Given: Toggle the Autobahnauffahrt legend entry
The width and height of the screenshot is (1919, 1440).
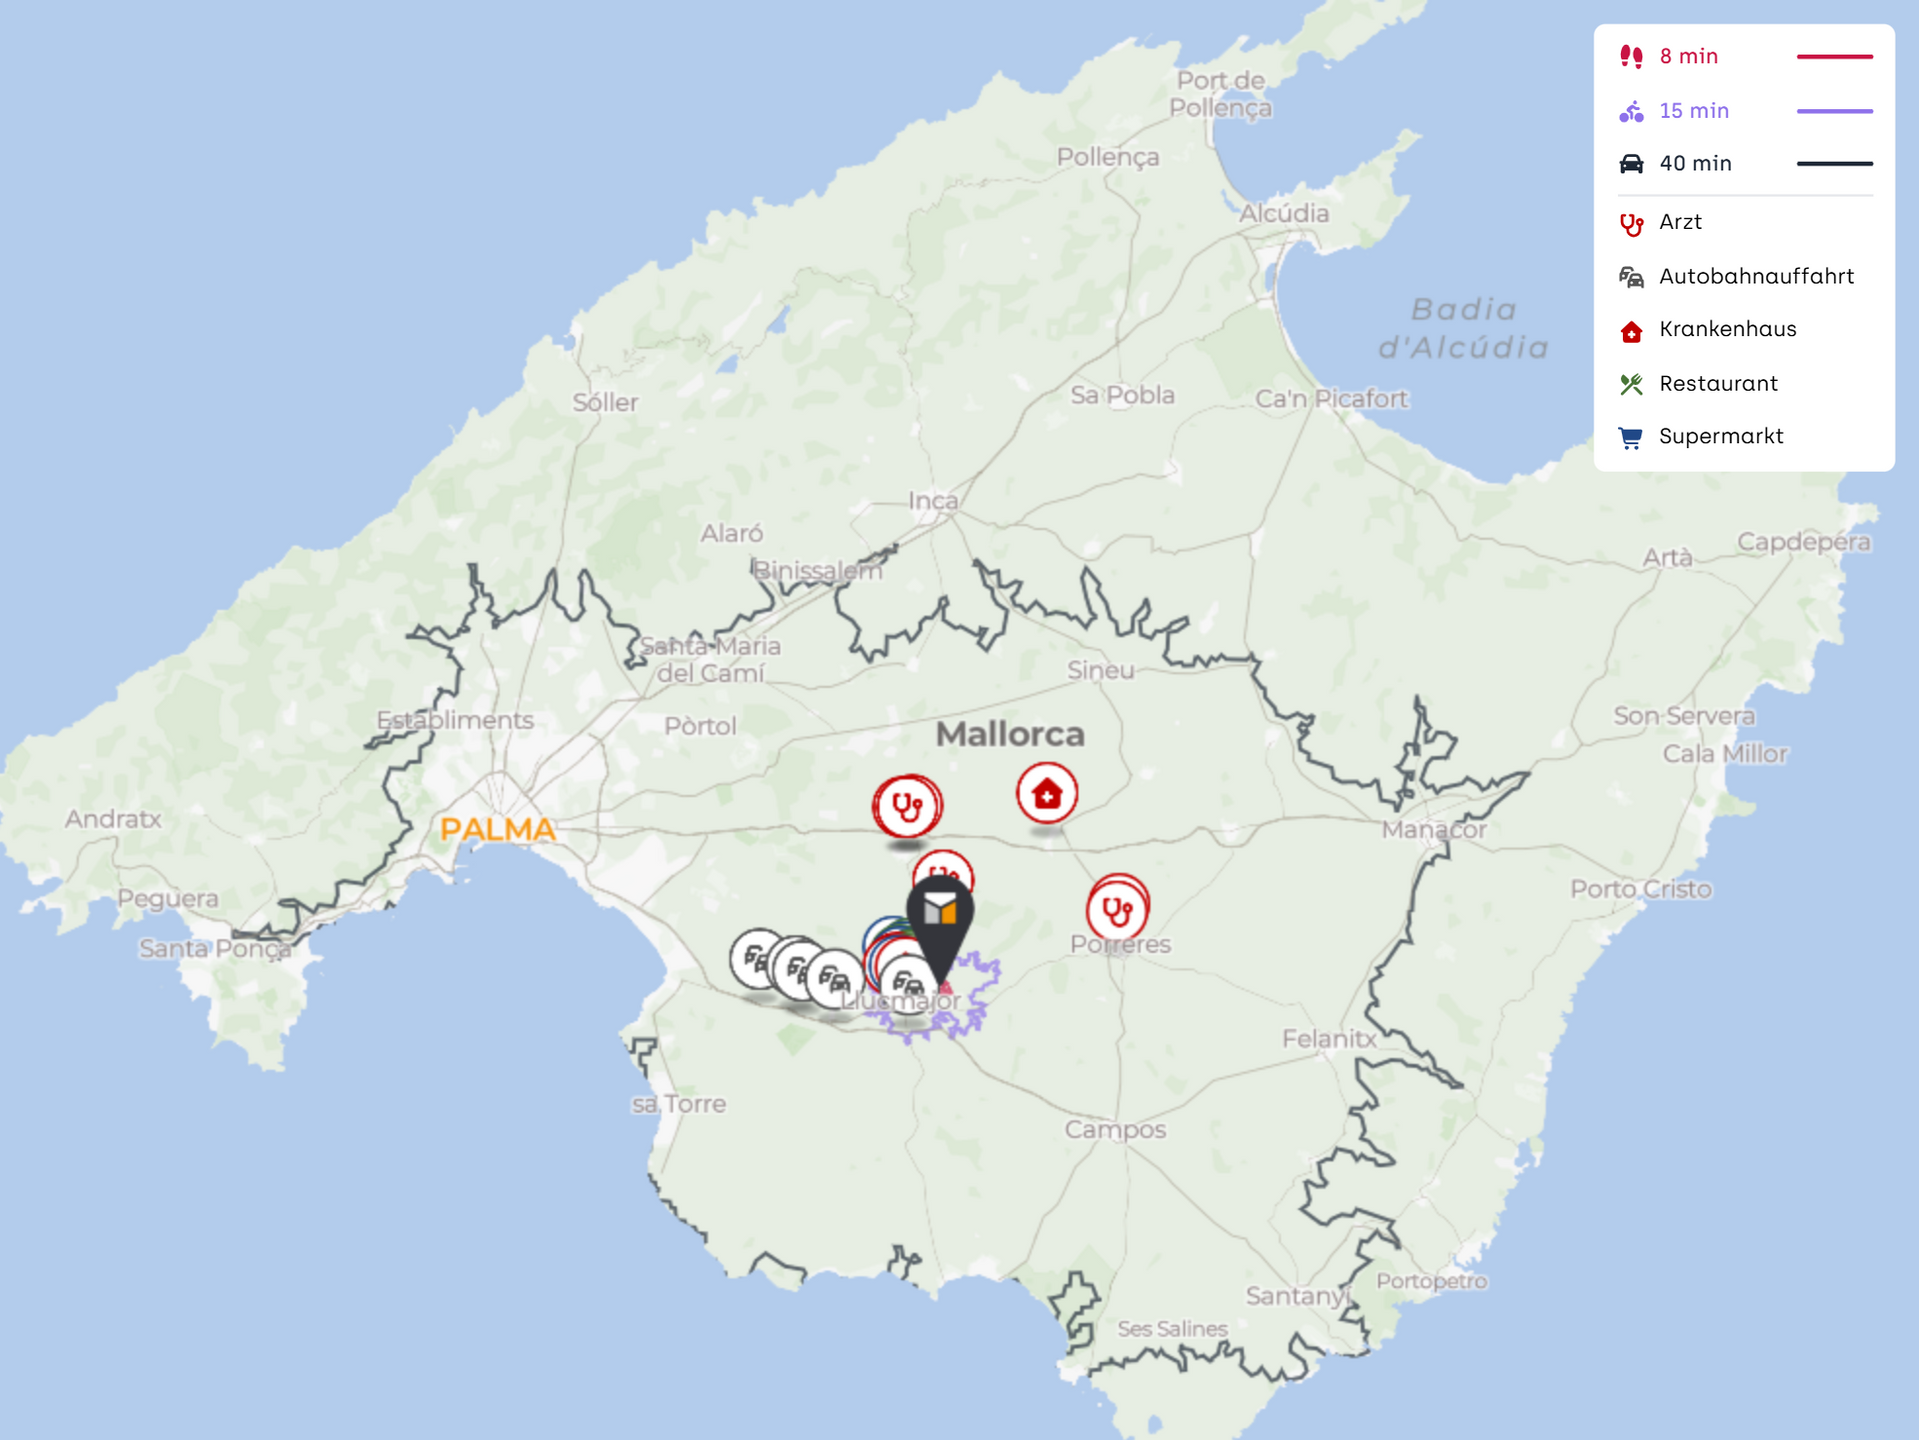Looking at the screenshot, I should click(x=1755, y=276).
